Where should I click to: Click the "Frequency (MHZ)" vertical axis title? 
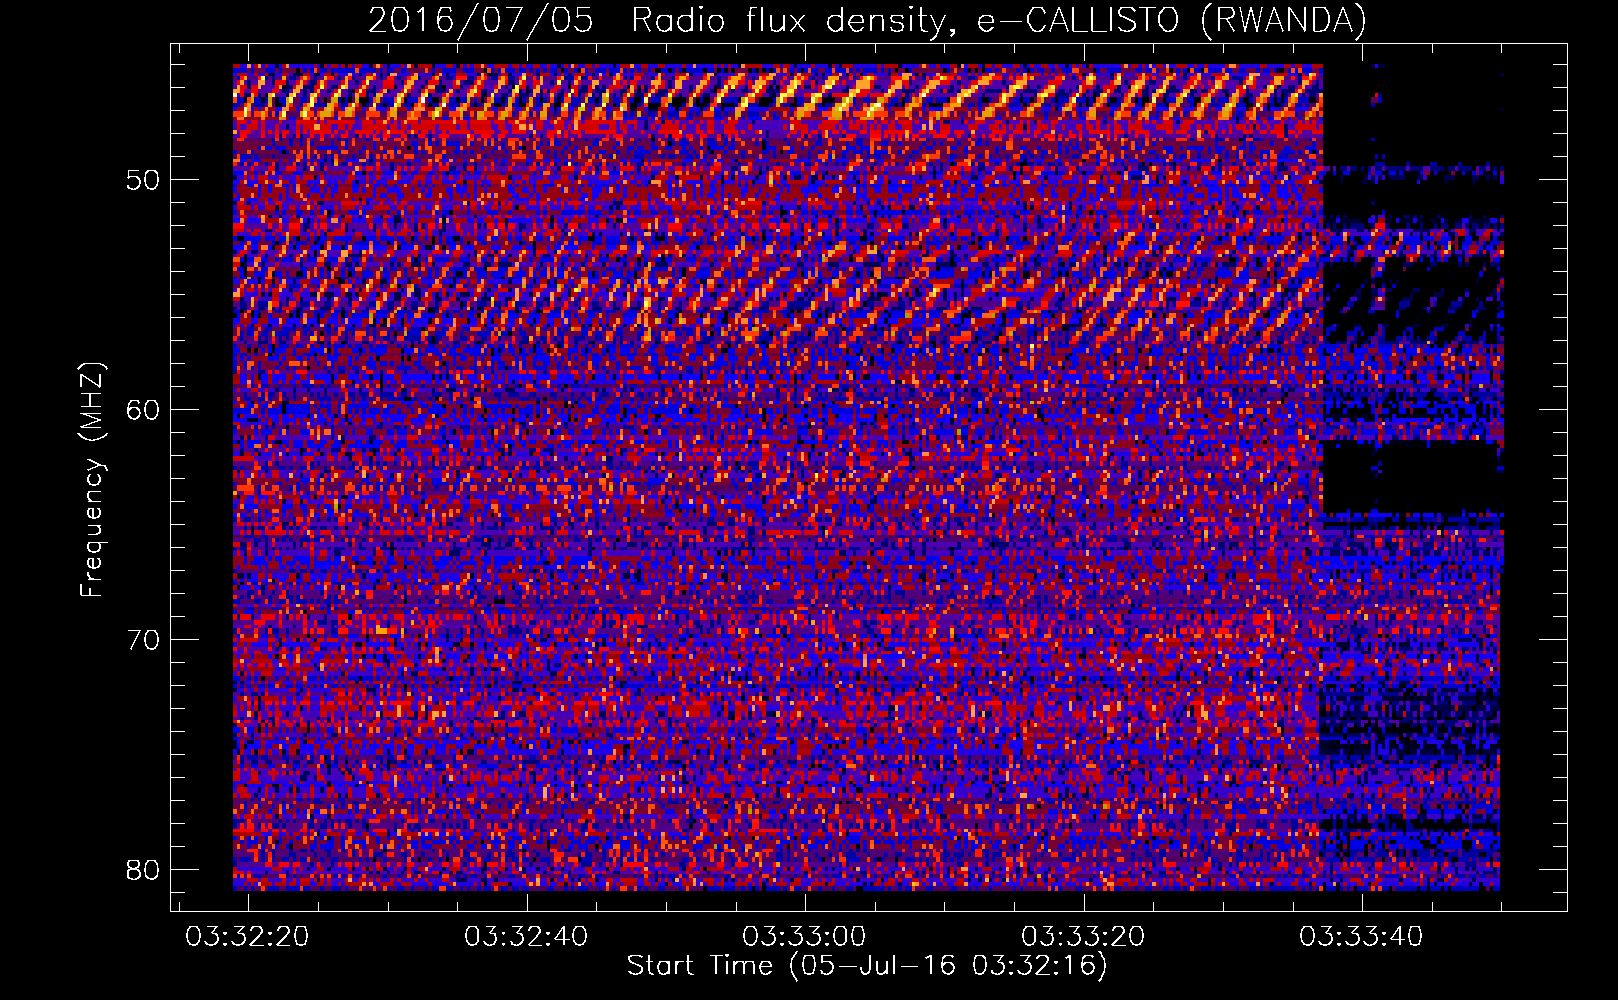(x=92, y=480)
